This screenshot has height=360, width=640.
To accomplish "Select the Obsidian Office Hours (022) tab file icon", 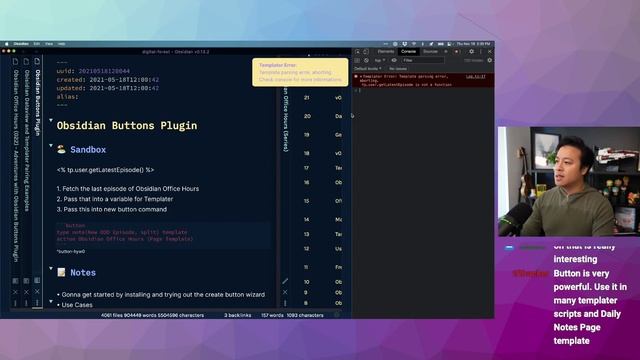I will point(16,61).
